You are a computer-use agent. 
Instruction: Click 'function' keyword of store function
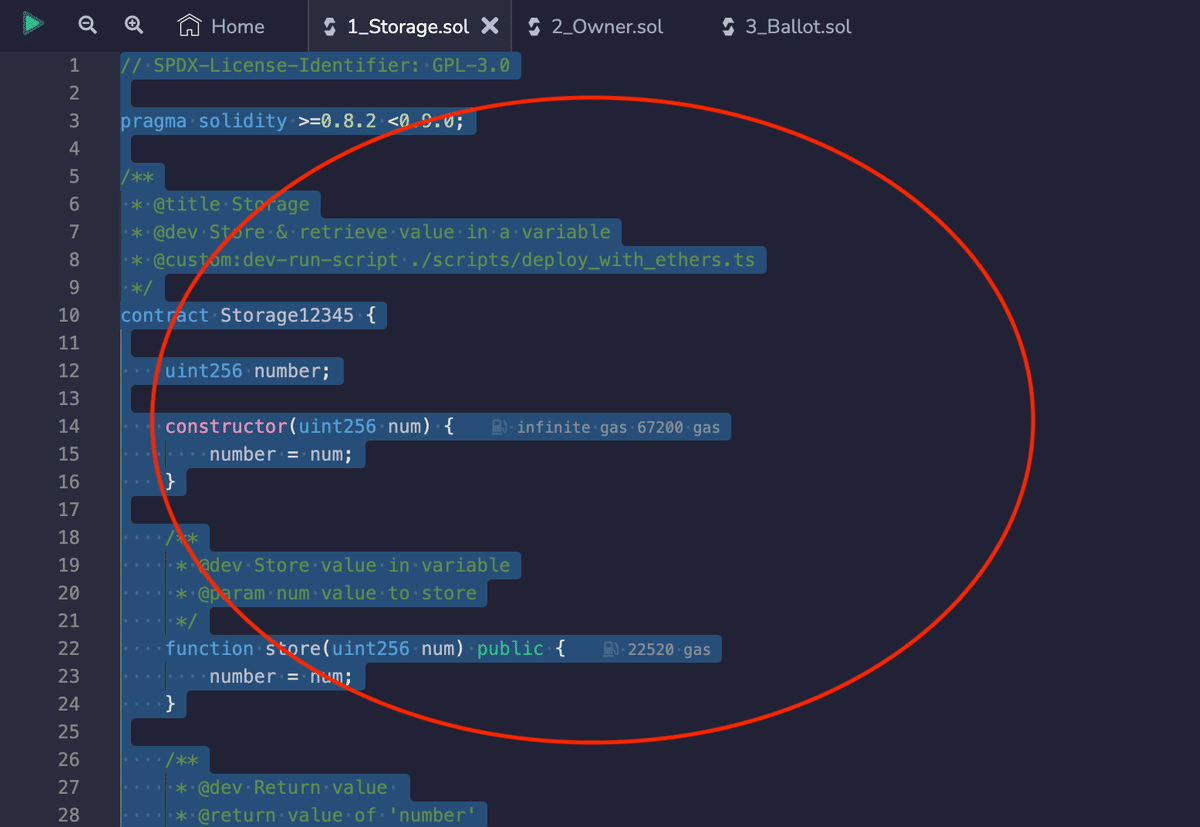[x=209, y=648]
